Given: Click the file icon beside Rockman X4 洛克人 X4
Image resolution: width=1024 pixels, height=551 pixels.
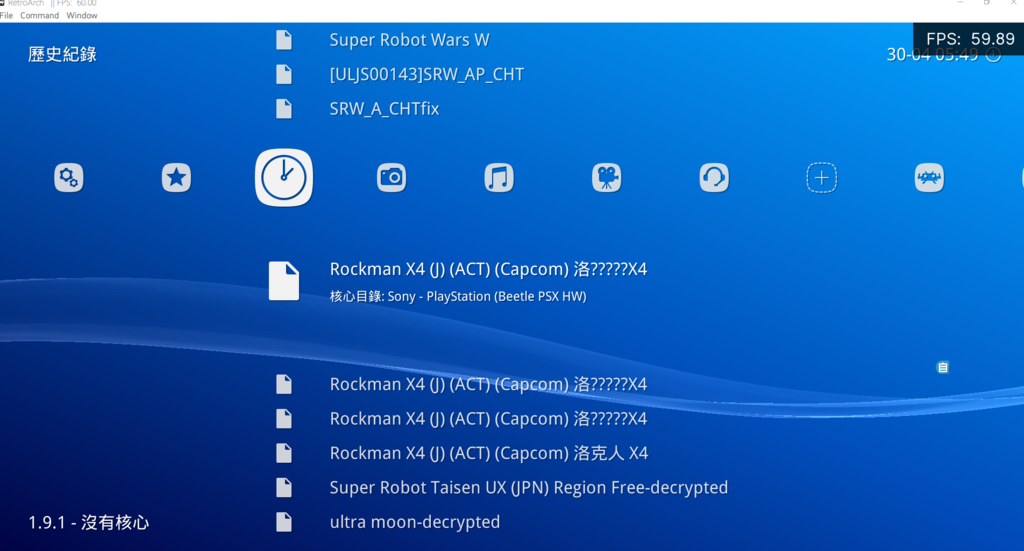Looking at the screenshot, I should coord(284,453).
